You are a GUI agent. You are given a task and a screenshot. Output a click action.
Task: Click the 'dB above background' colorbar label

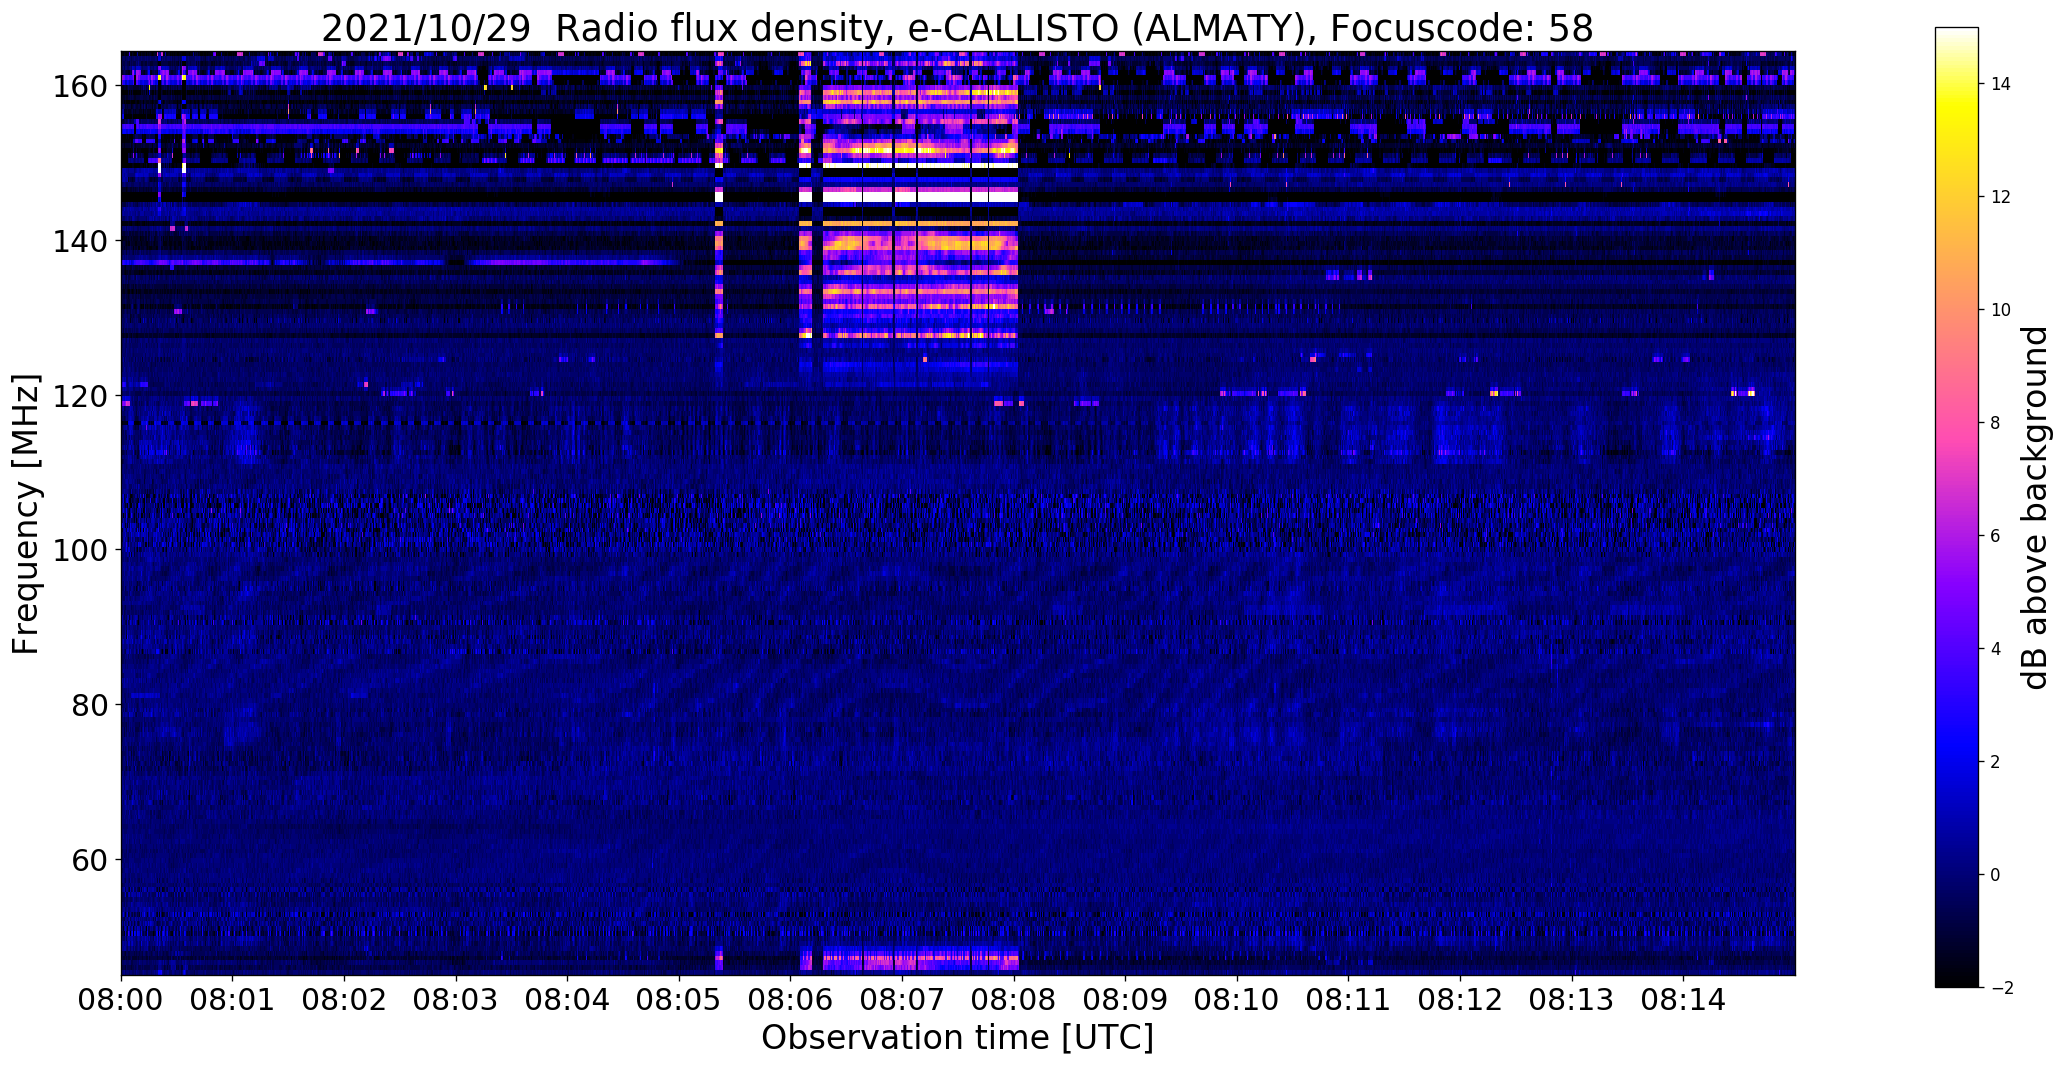[x=2034, y=508]
